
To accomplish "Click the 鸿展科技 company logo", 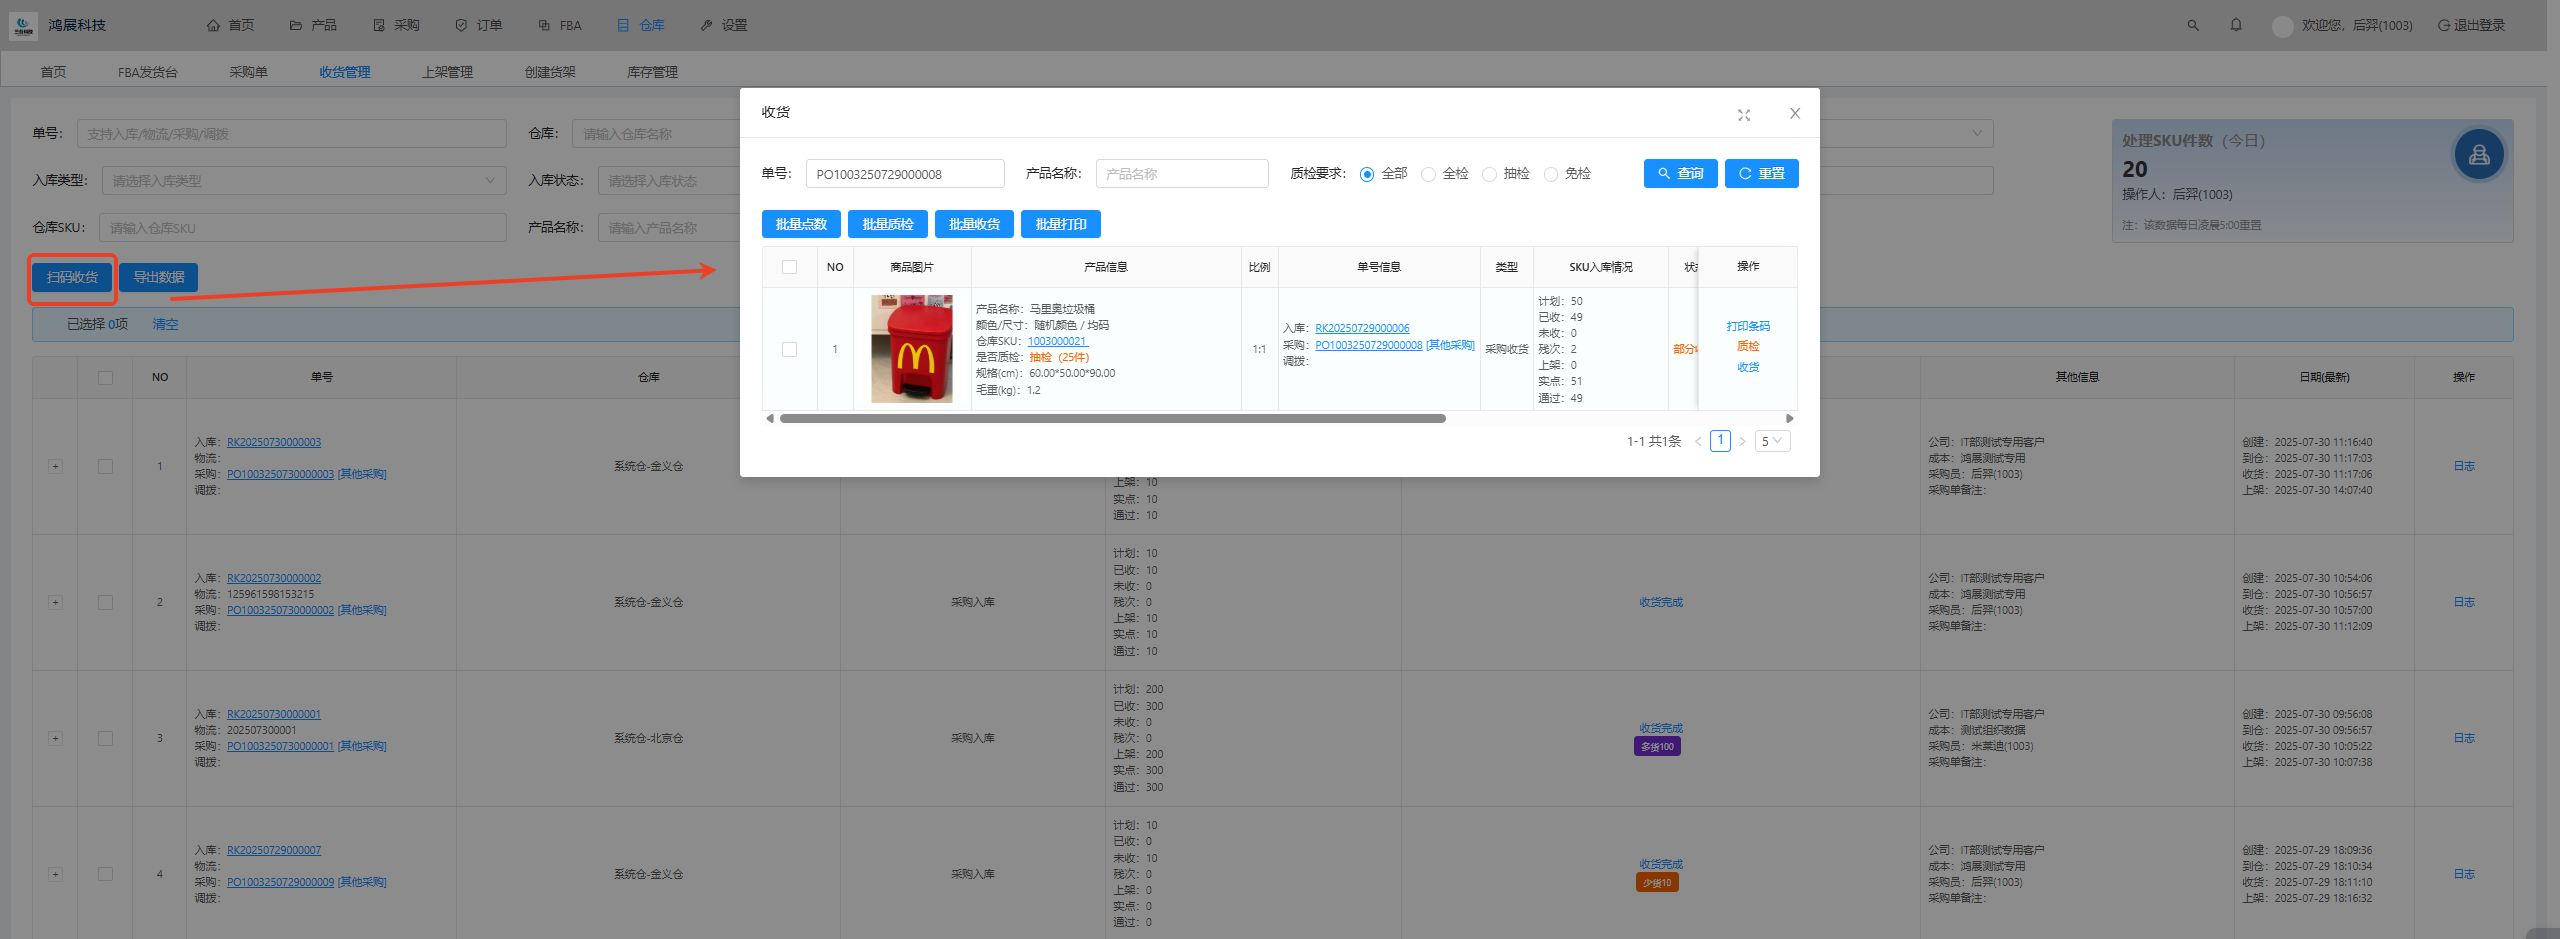I will 23,25.
